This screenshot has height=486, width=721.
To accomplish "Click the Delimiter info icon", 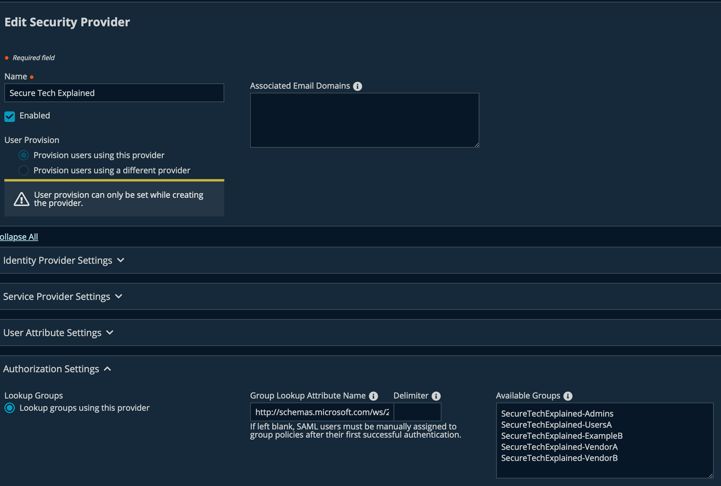I will tap(436, 396).
